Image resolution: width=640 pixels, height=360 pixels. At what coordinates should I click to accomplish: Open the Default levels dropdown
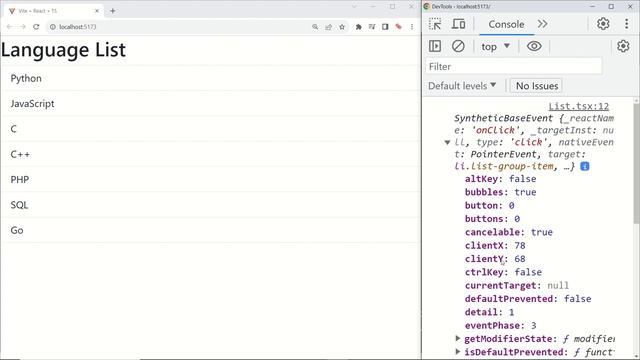(462, 86)
